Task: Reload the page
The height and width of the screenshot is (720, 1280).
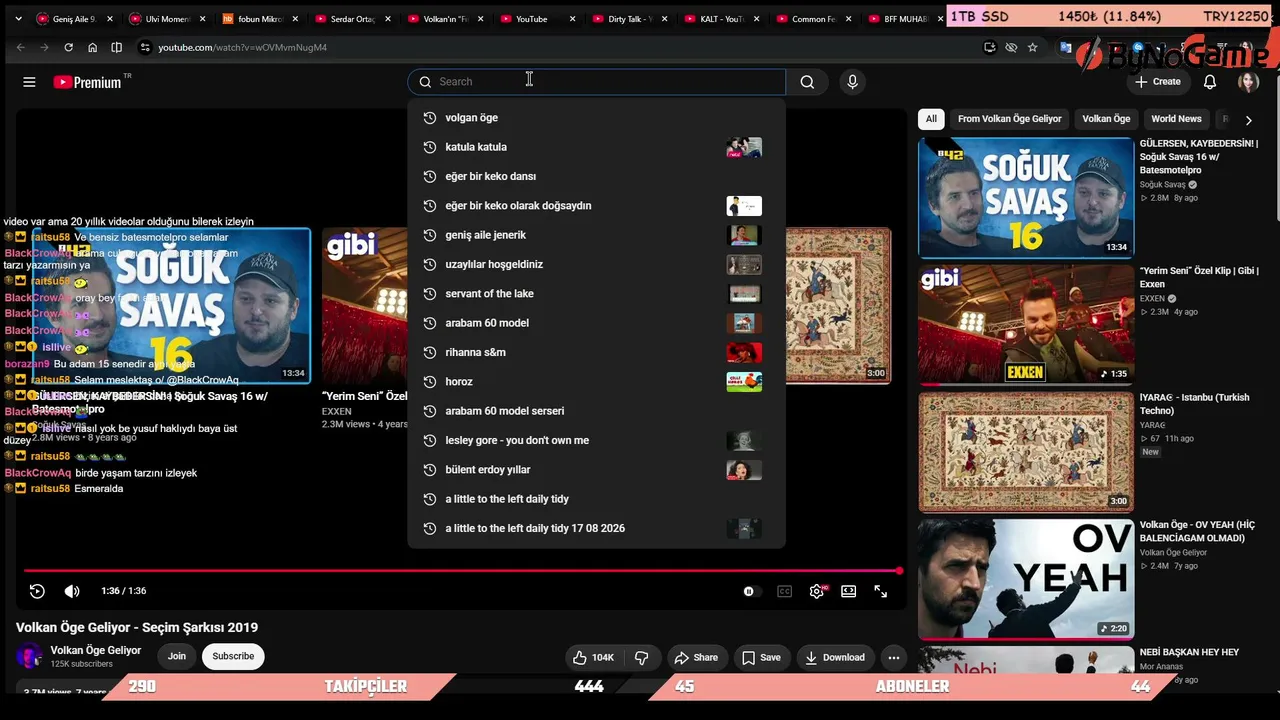Action: [x=68, y=47]
